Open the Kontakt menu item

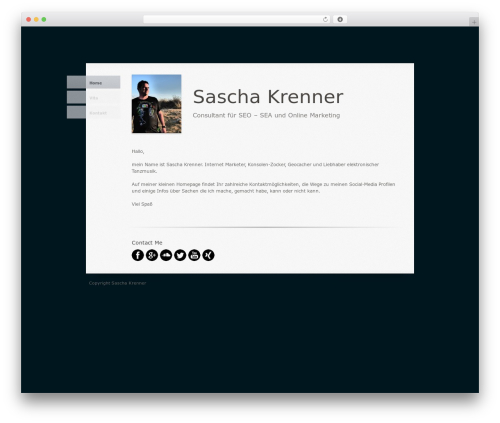click(x=94, y=113)
